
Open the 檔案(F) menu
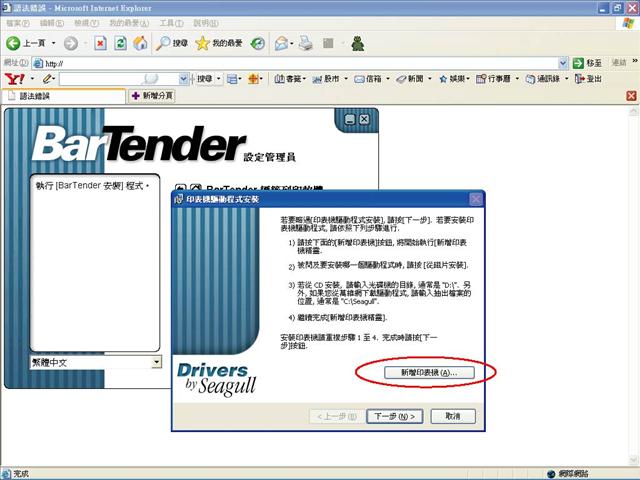point(18,23)
